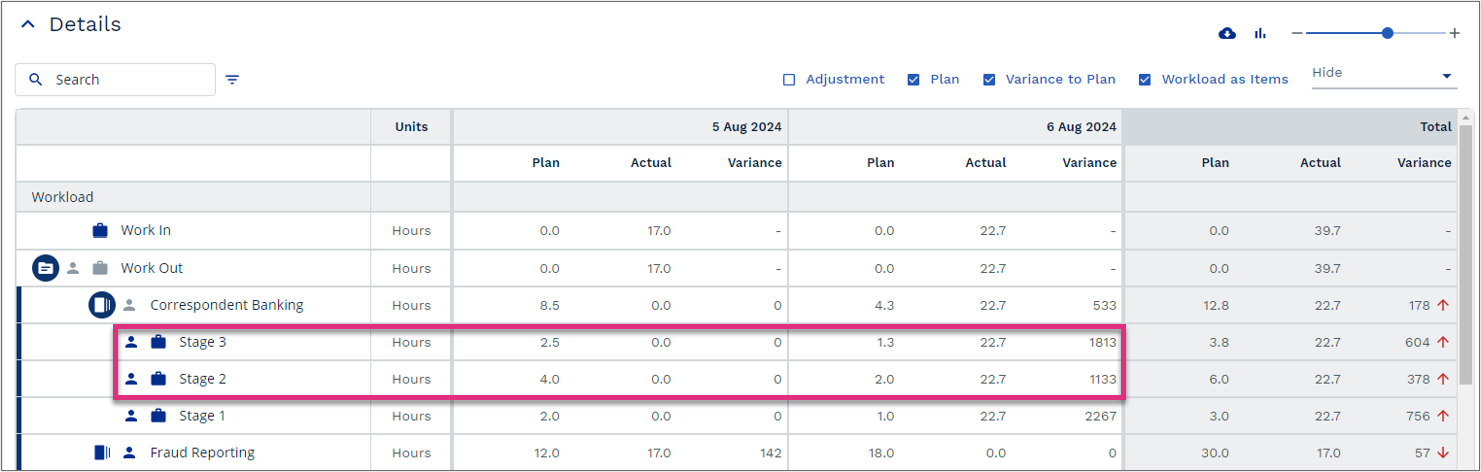Open the Hide dropdown menu
This screenshot has width=1481, height=472.
point(1382,75)
